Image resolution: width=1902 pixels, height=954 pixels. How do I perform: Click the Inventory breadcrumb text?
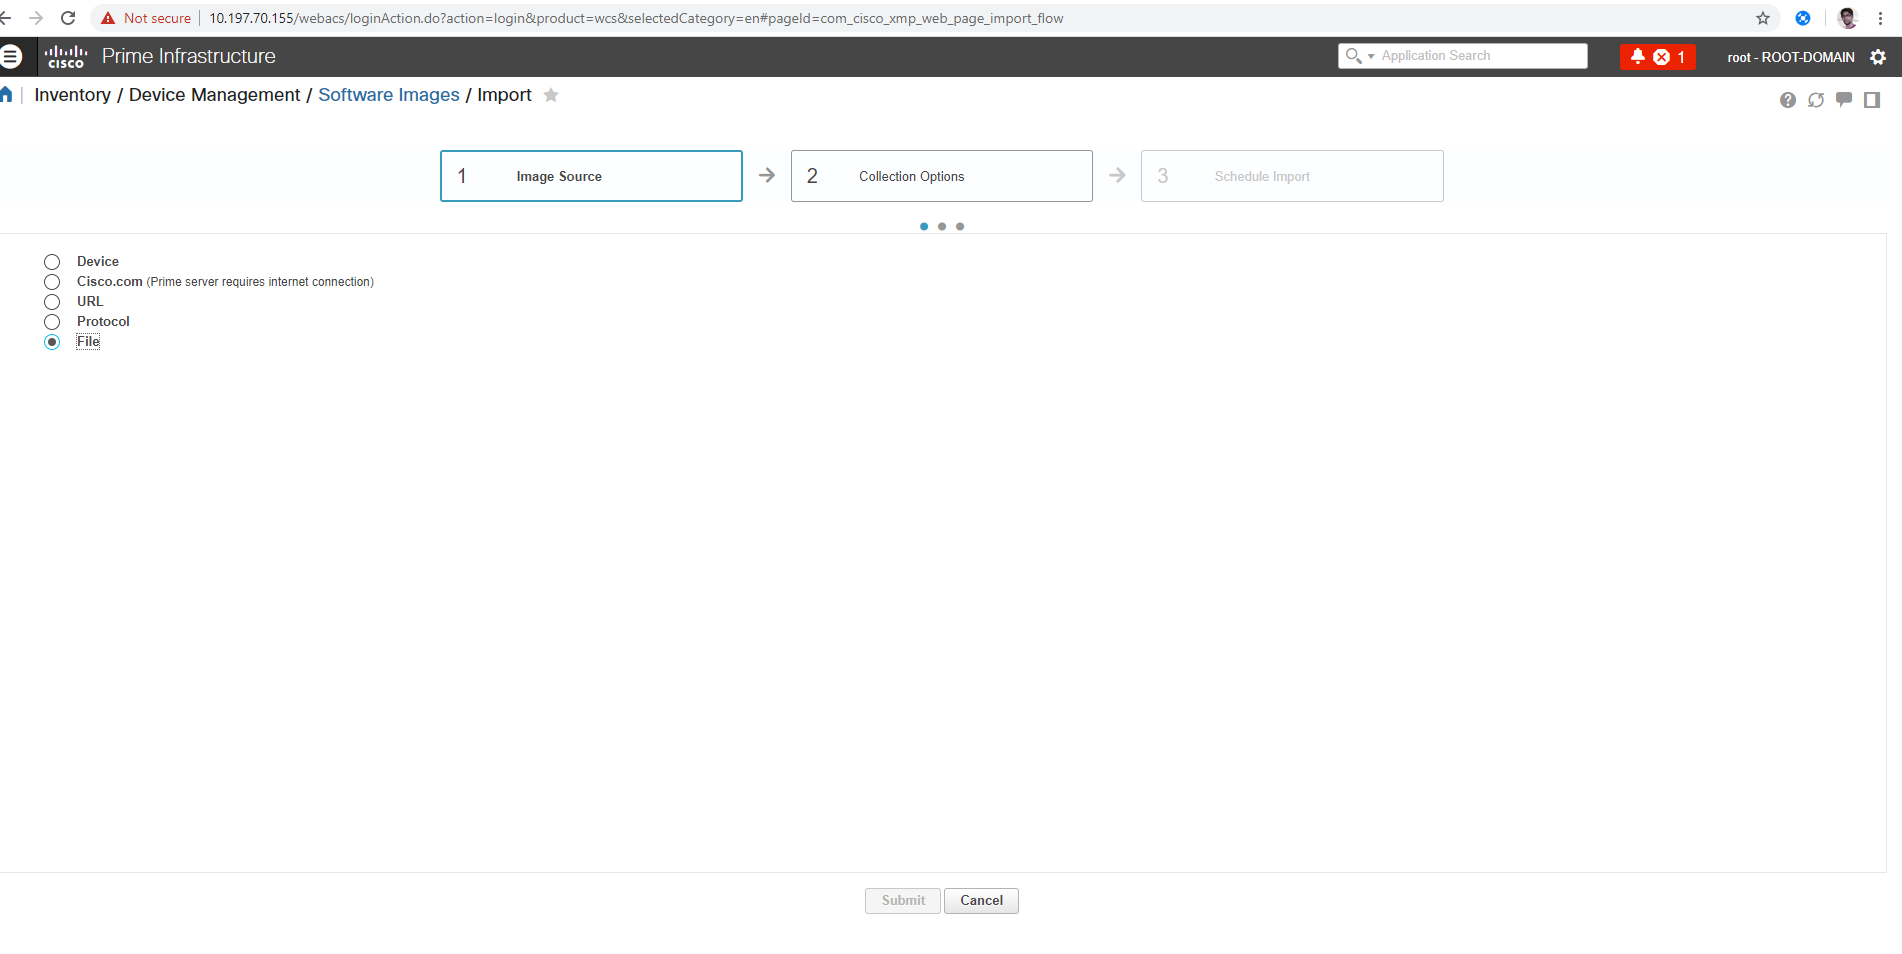click(73, 95)
